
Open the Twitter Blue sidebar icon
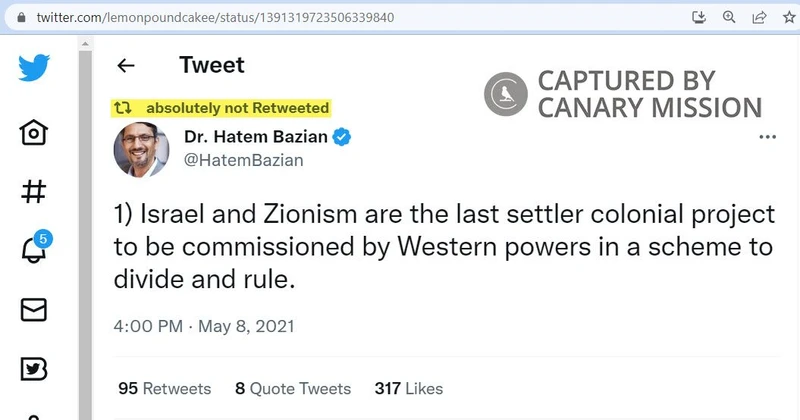[x=33, y=369]
